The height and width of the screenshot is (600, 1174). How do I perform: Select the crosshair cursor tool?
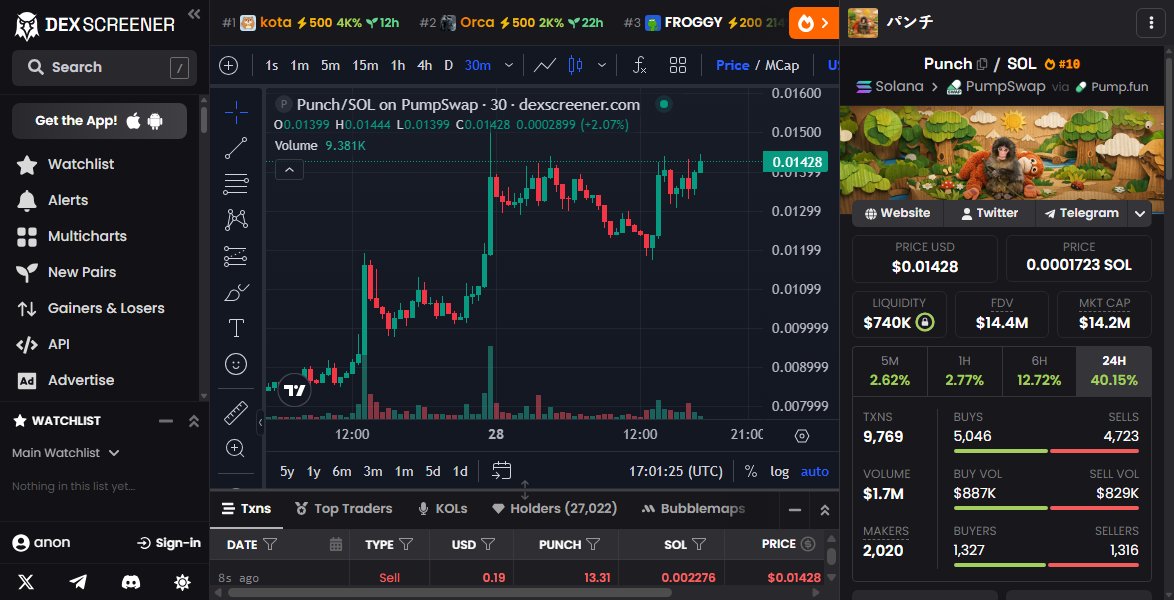pos(236,112)
